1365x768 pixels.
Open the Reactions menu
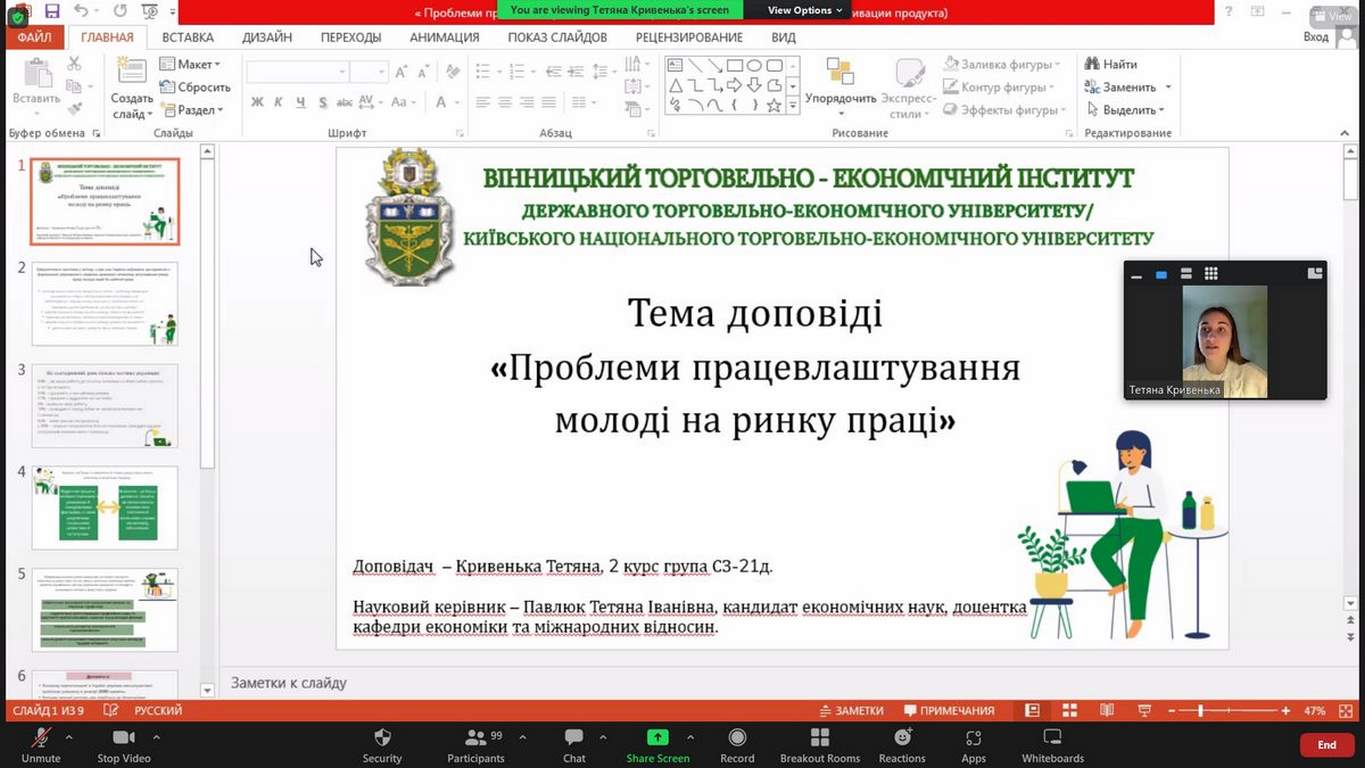(902, 738)
